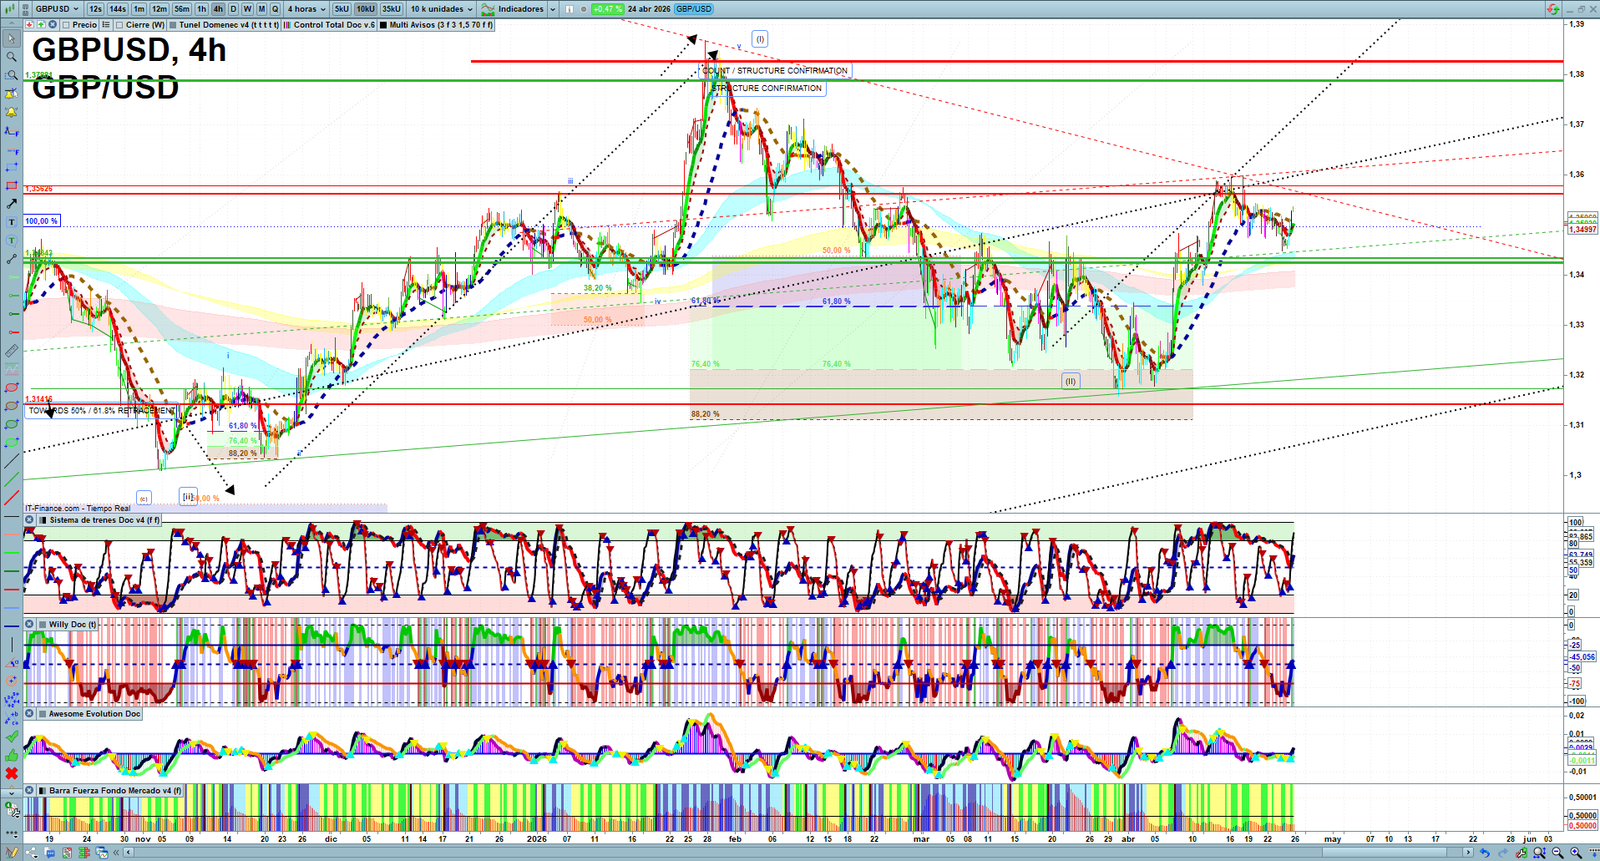Screen dimensions: 1600x861
Task: Click the red X delete drawings icon
Action: (x=11, y=774)
